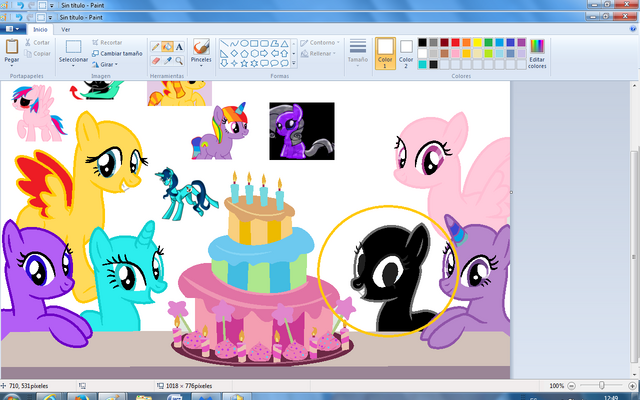Pick the freeform Polygon shape
640x400 pixels.
pyautogui.click(x=274, y=43)
